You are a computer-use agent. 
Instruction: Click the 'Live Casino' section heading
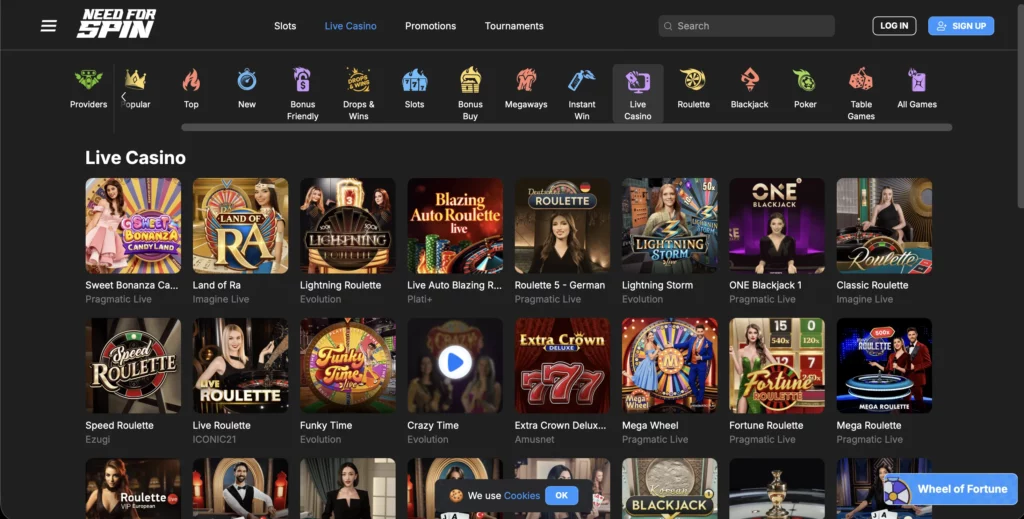[x=135, y=157]
